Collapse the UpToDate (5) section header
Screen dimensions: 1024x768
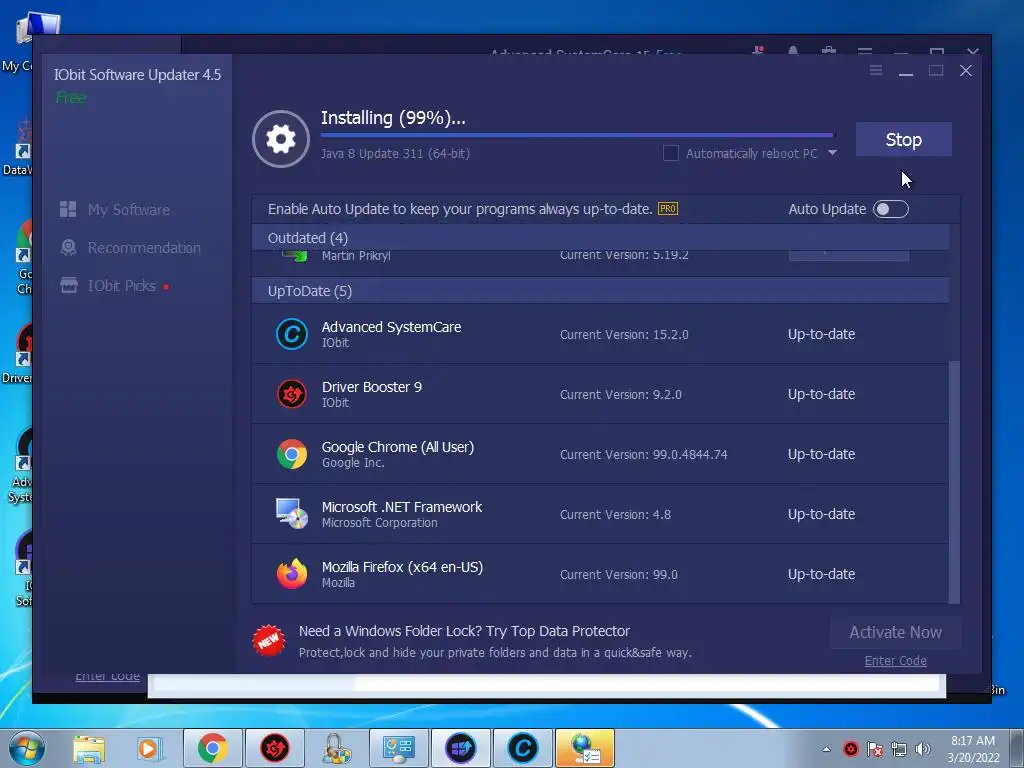(x=600, y=291)
